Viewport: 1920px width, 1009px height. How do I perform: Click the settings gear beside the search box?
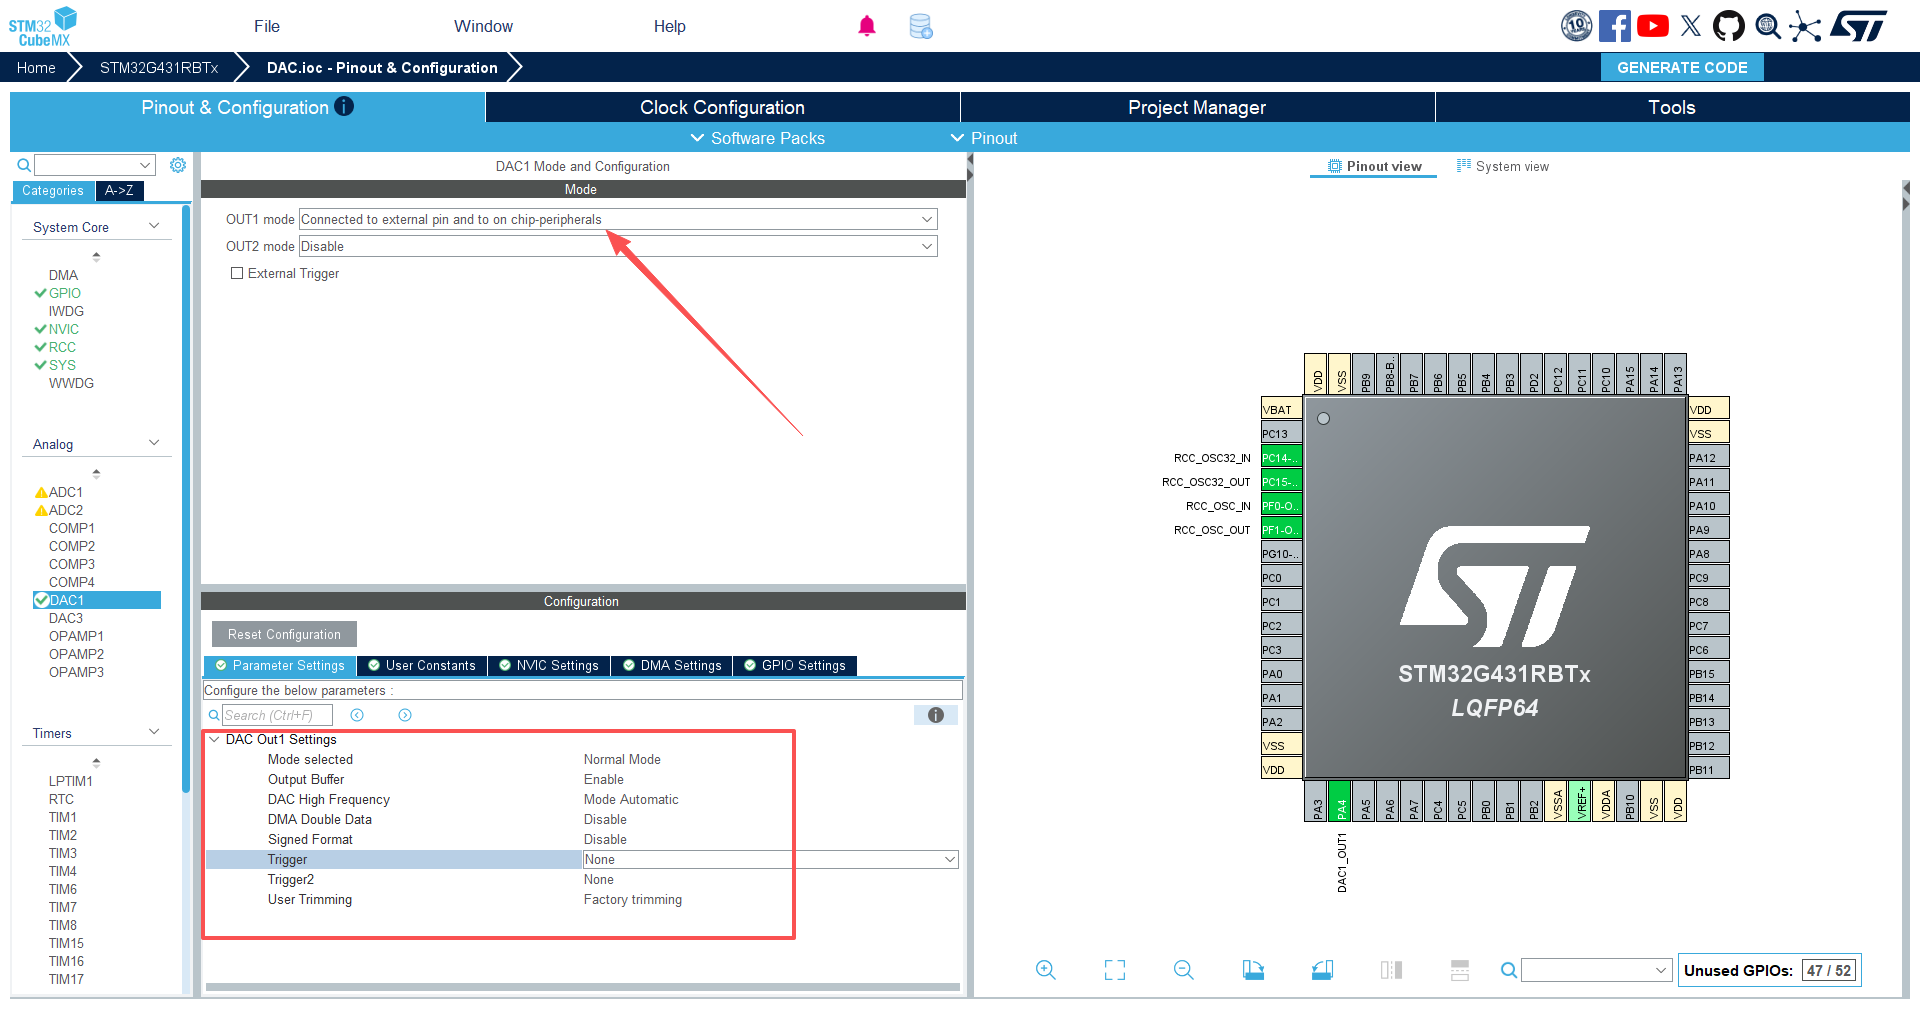coord(178,165)
